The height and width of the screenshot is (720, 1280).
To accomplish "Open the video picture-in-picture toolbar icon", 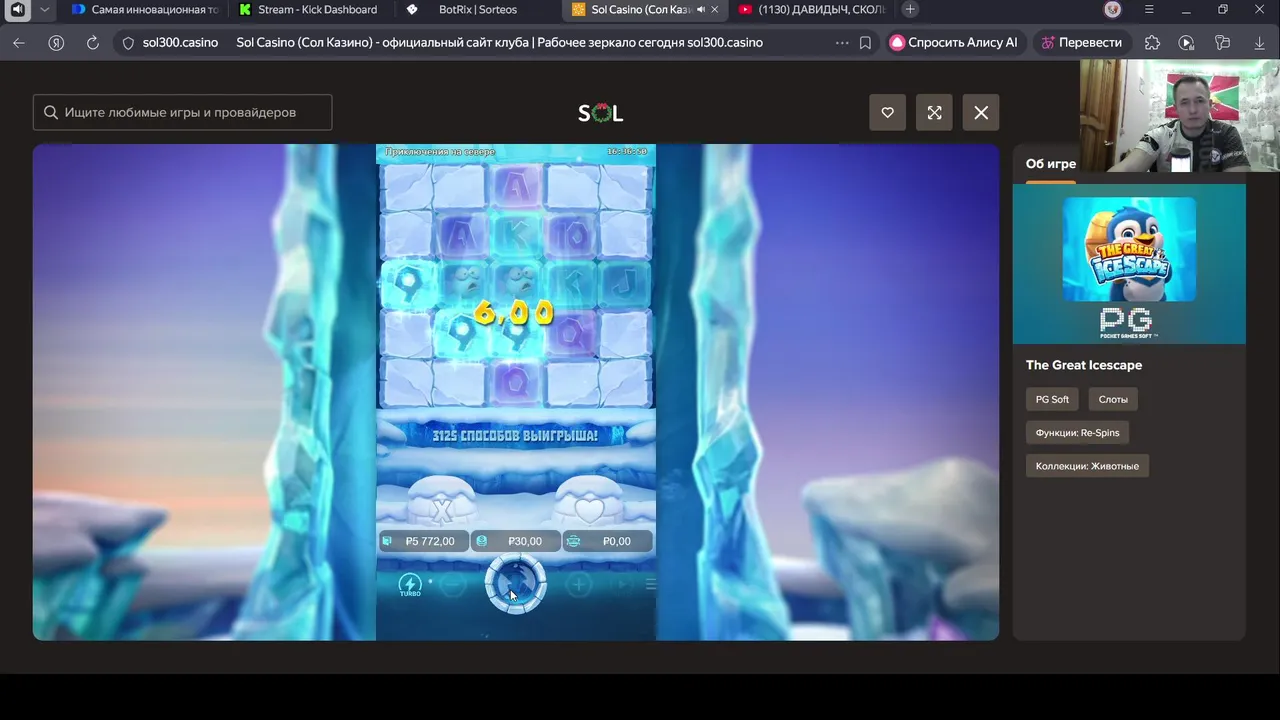I will [1187, 43].
